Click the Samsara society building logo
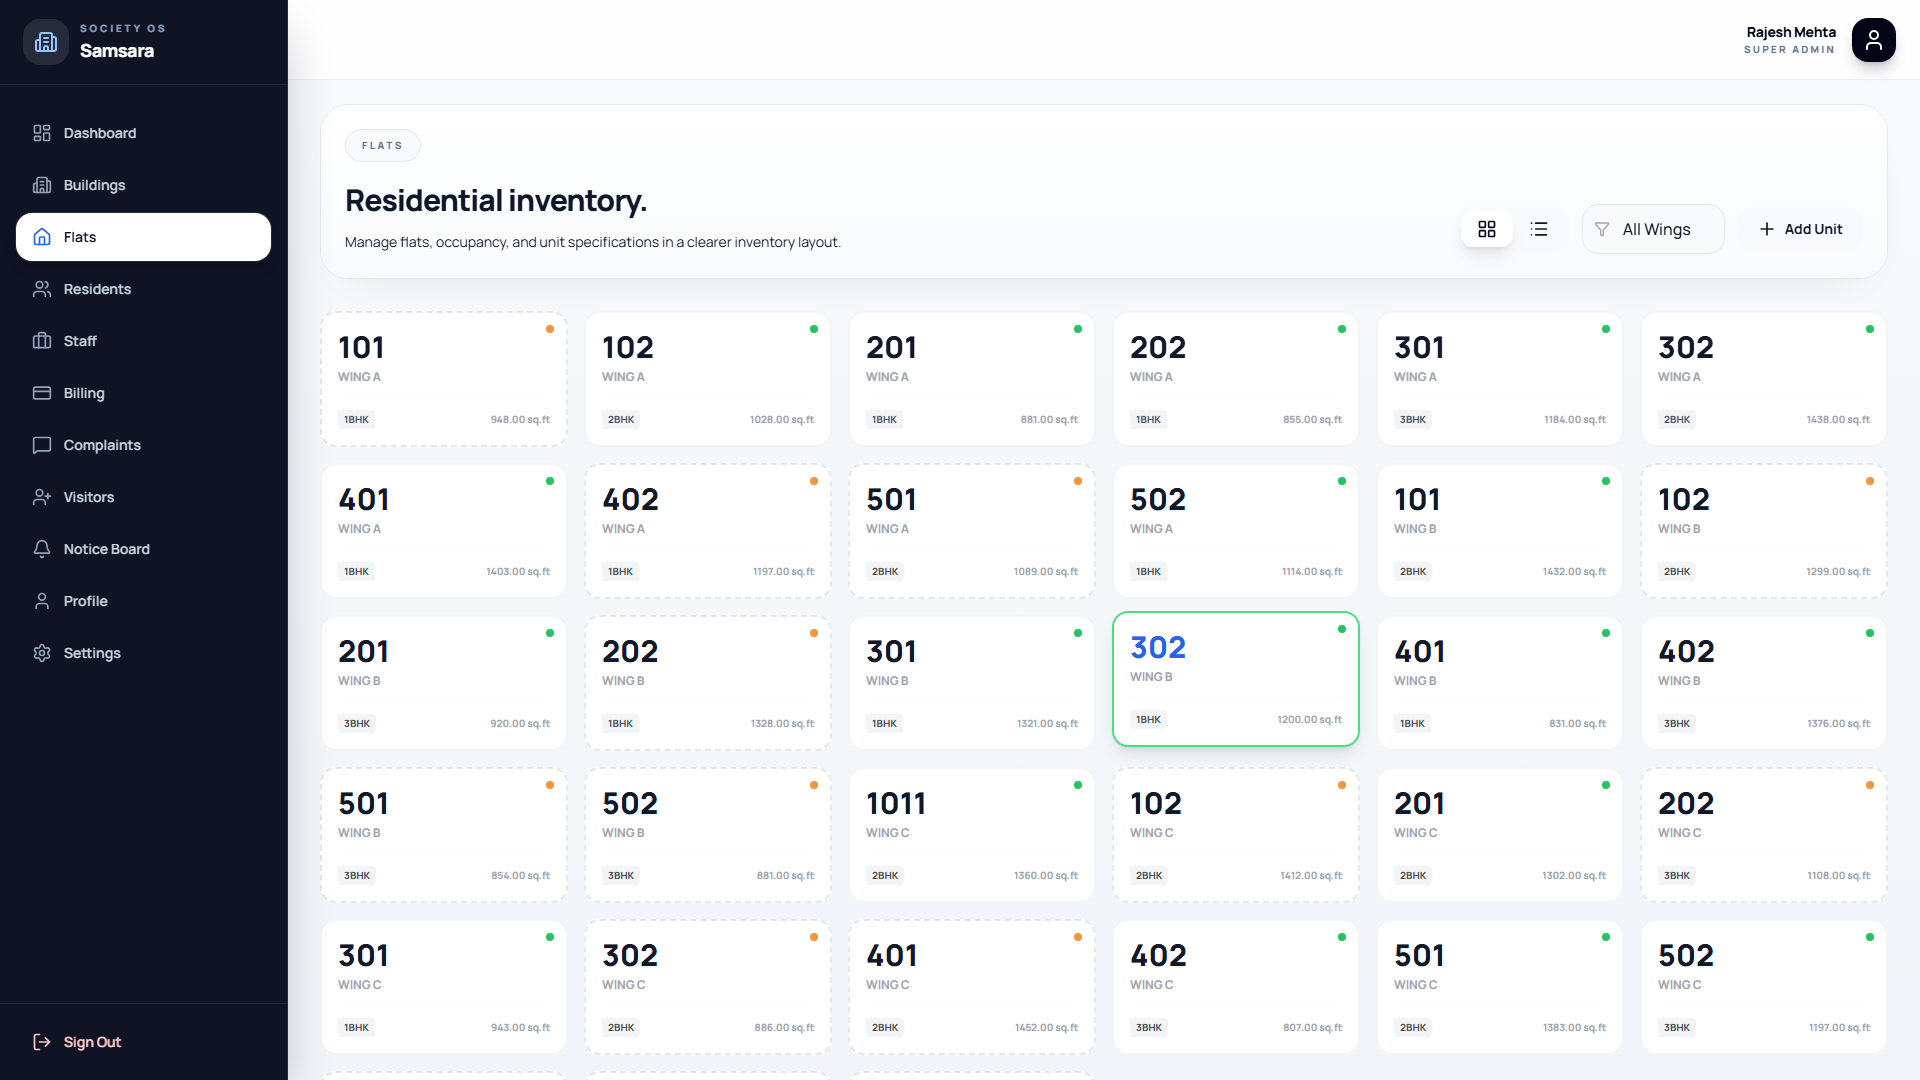The image size is (1920, 1080). [46, 42]
